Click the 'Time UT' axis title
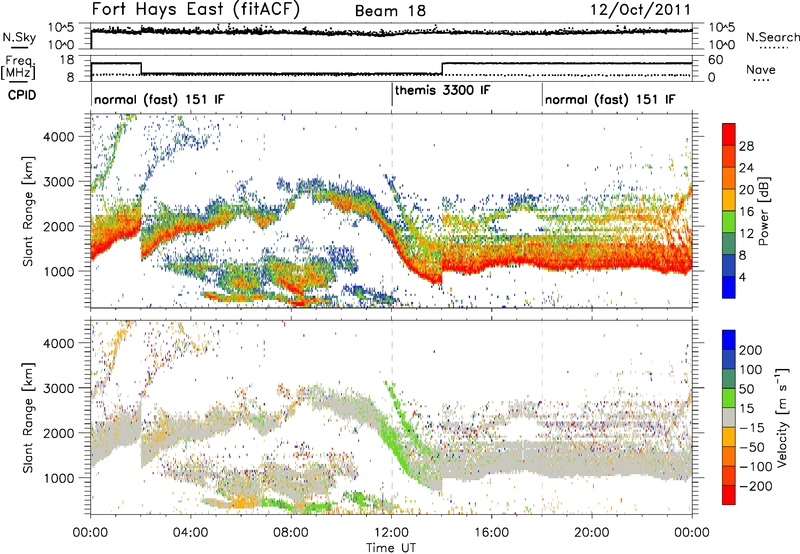This screenshot has height=554, width=800. (x=391, y=548)
